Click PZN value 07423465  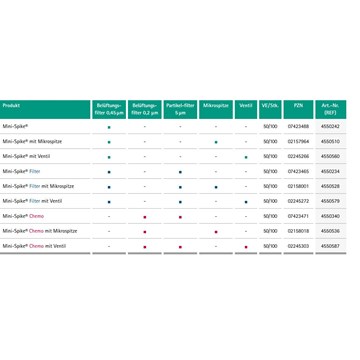[298, 171]
